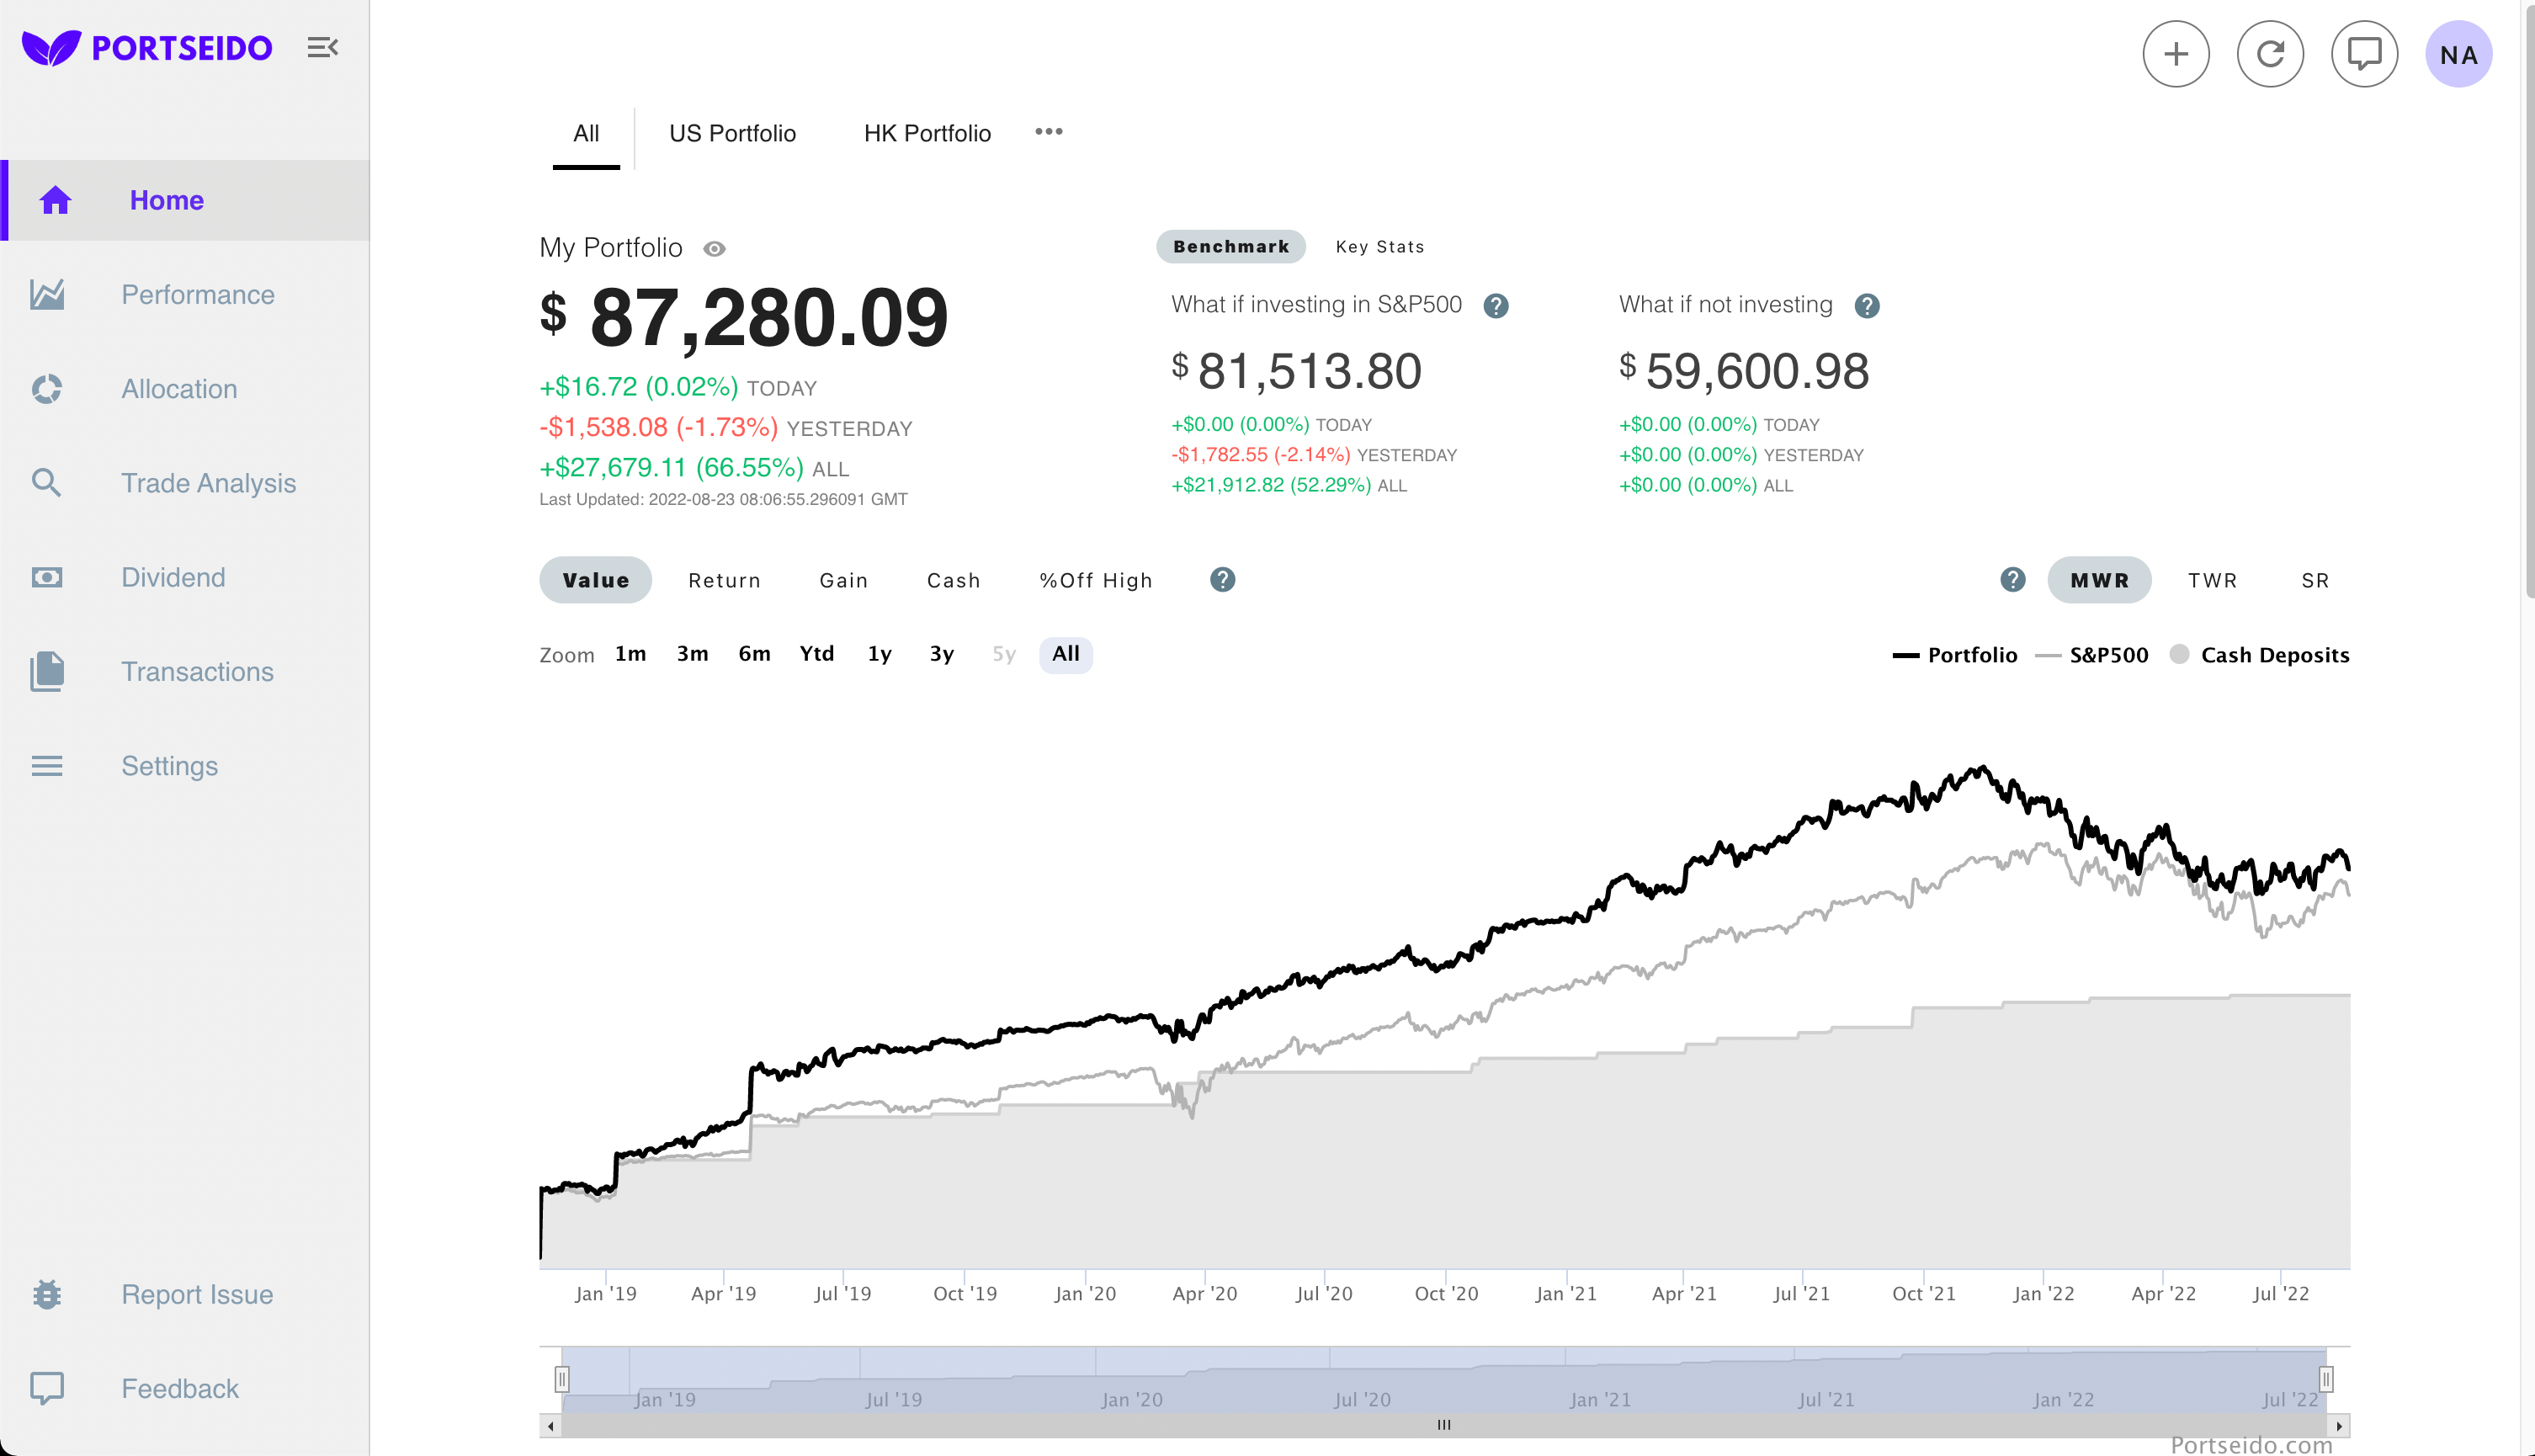Image resolution: width=2535 pixels, height=1456 pixels.
Task: Switch return calculation to TWR
Action: point(2212,580)
